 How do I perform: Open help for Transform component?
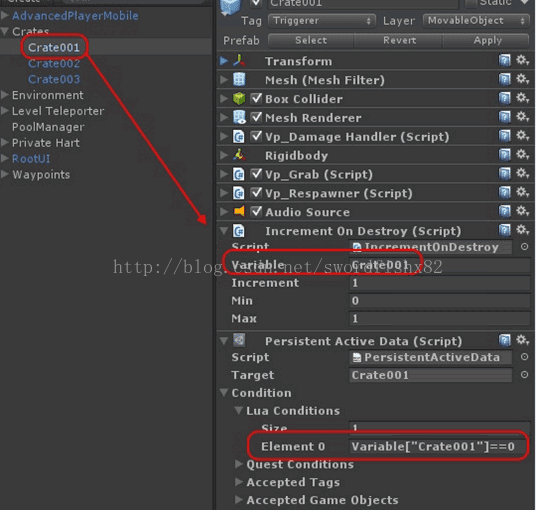coord(505,60)
